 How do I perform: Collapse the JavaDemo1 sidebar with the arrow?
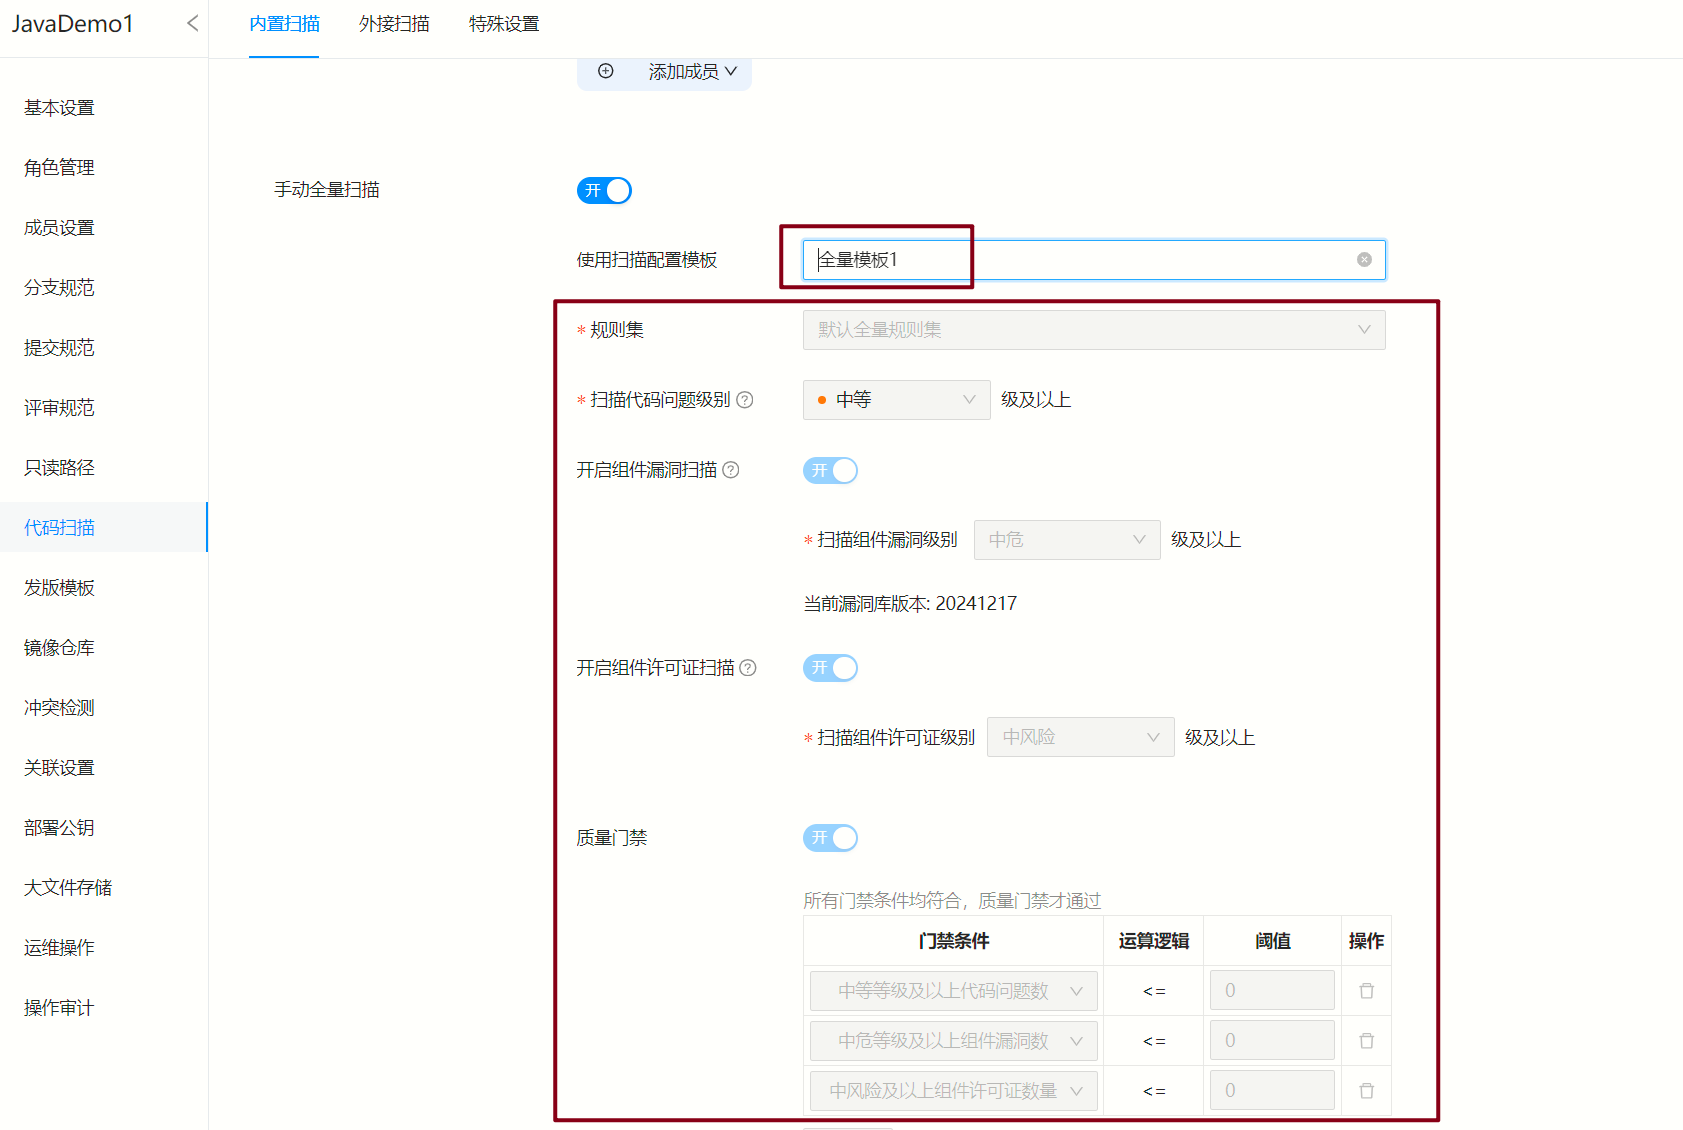[192, 23]
